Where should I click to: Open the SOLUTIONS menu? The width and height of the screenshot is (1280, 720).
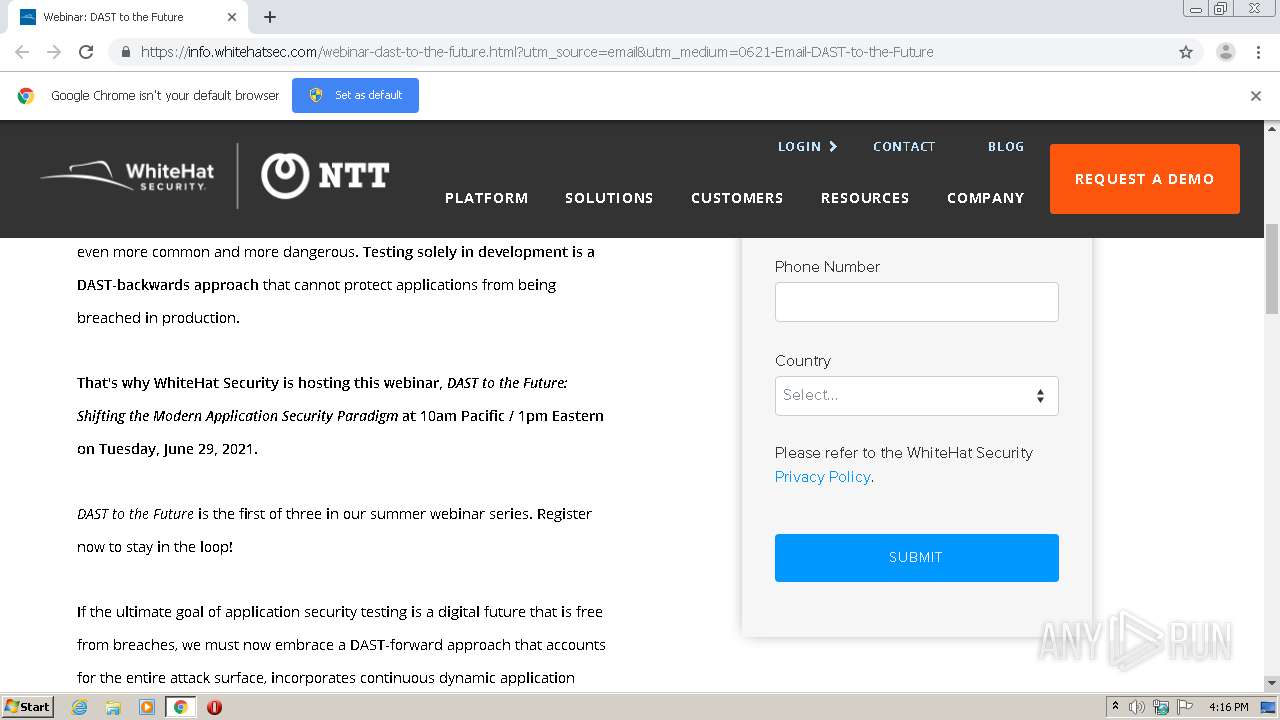[x=609, y=198]
